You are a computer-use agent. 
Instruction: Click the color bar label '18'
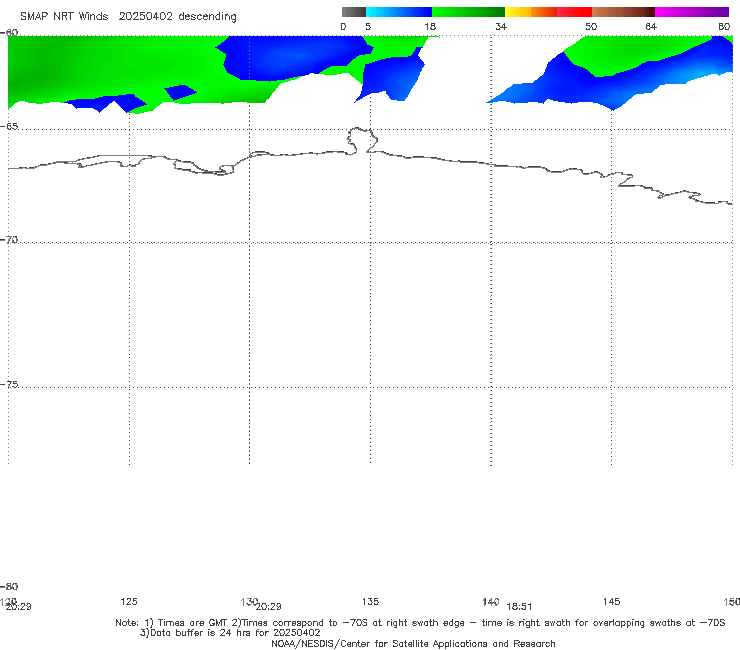click(430, 26)
